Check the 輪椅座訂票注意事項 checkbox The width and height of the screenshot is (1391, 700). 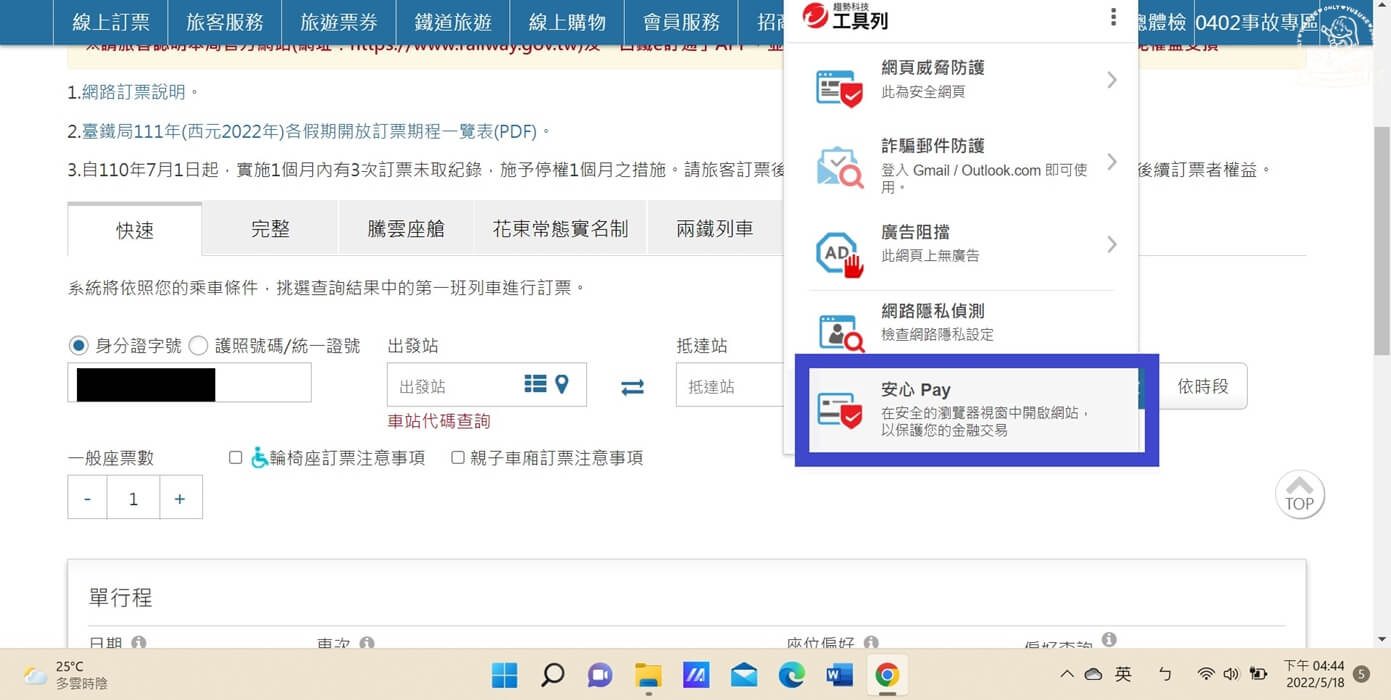click(236, 457)
